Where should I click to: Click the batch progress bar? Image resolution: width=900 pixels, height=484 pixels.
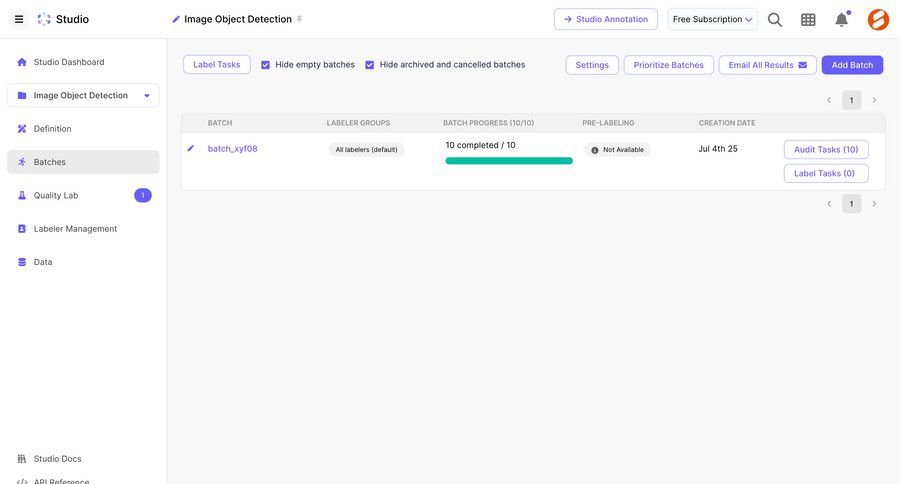click(x=509, y=161)
